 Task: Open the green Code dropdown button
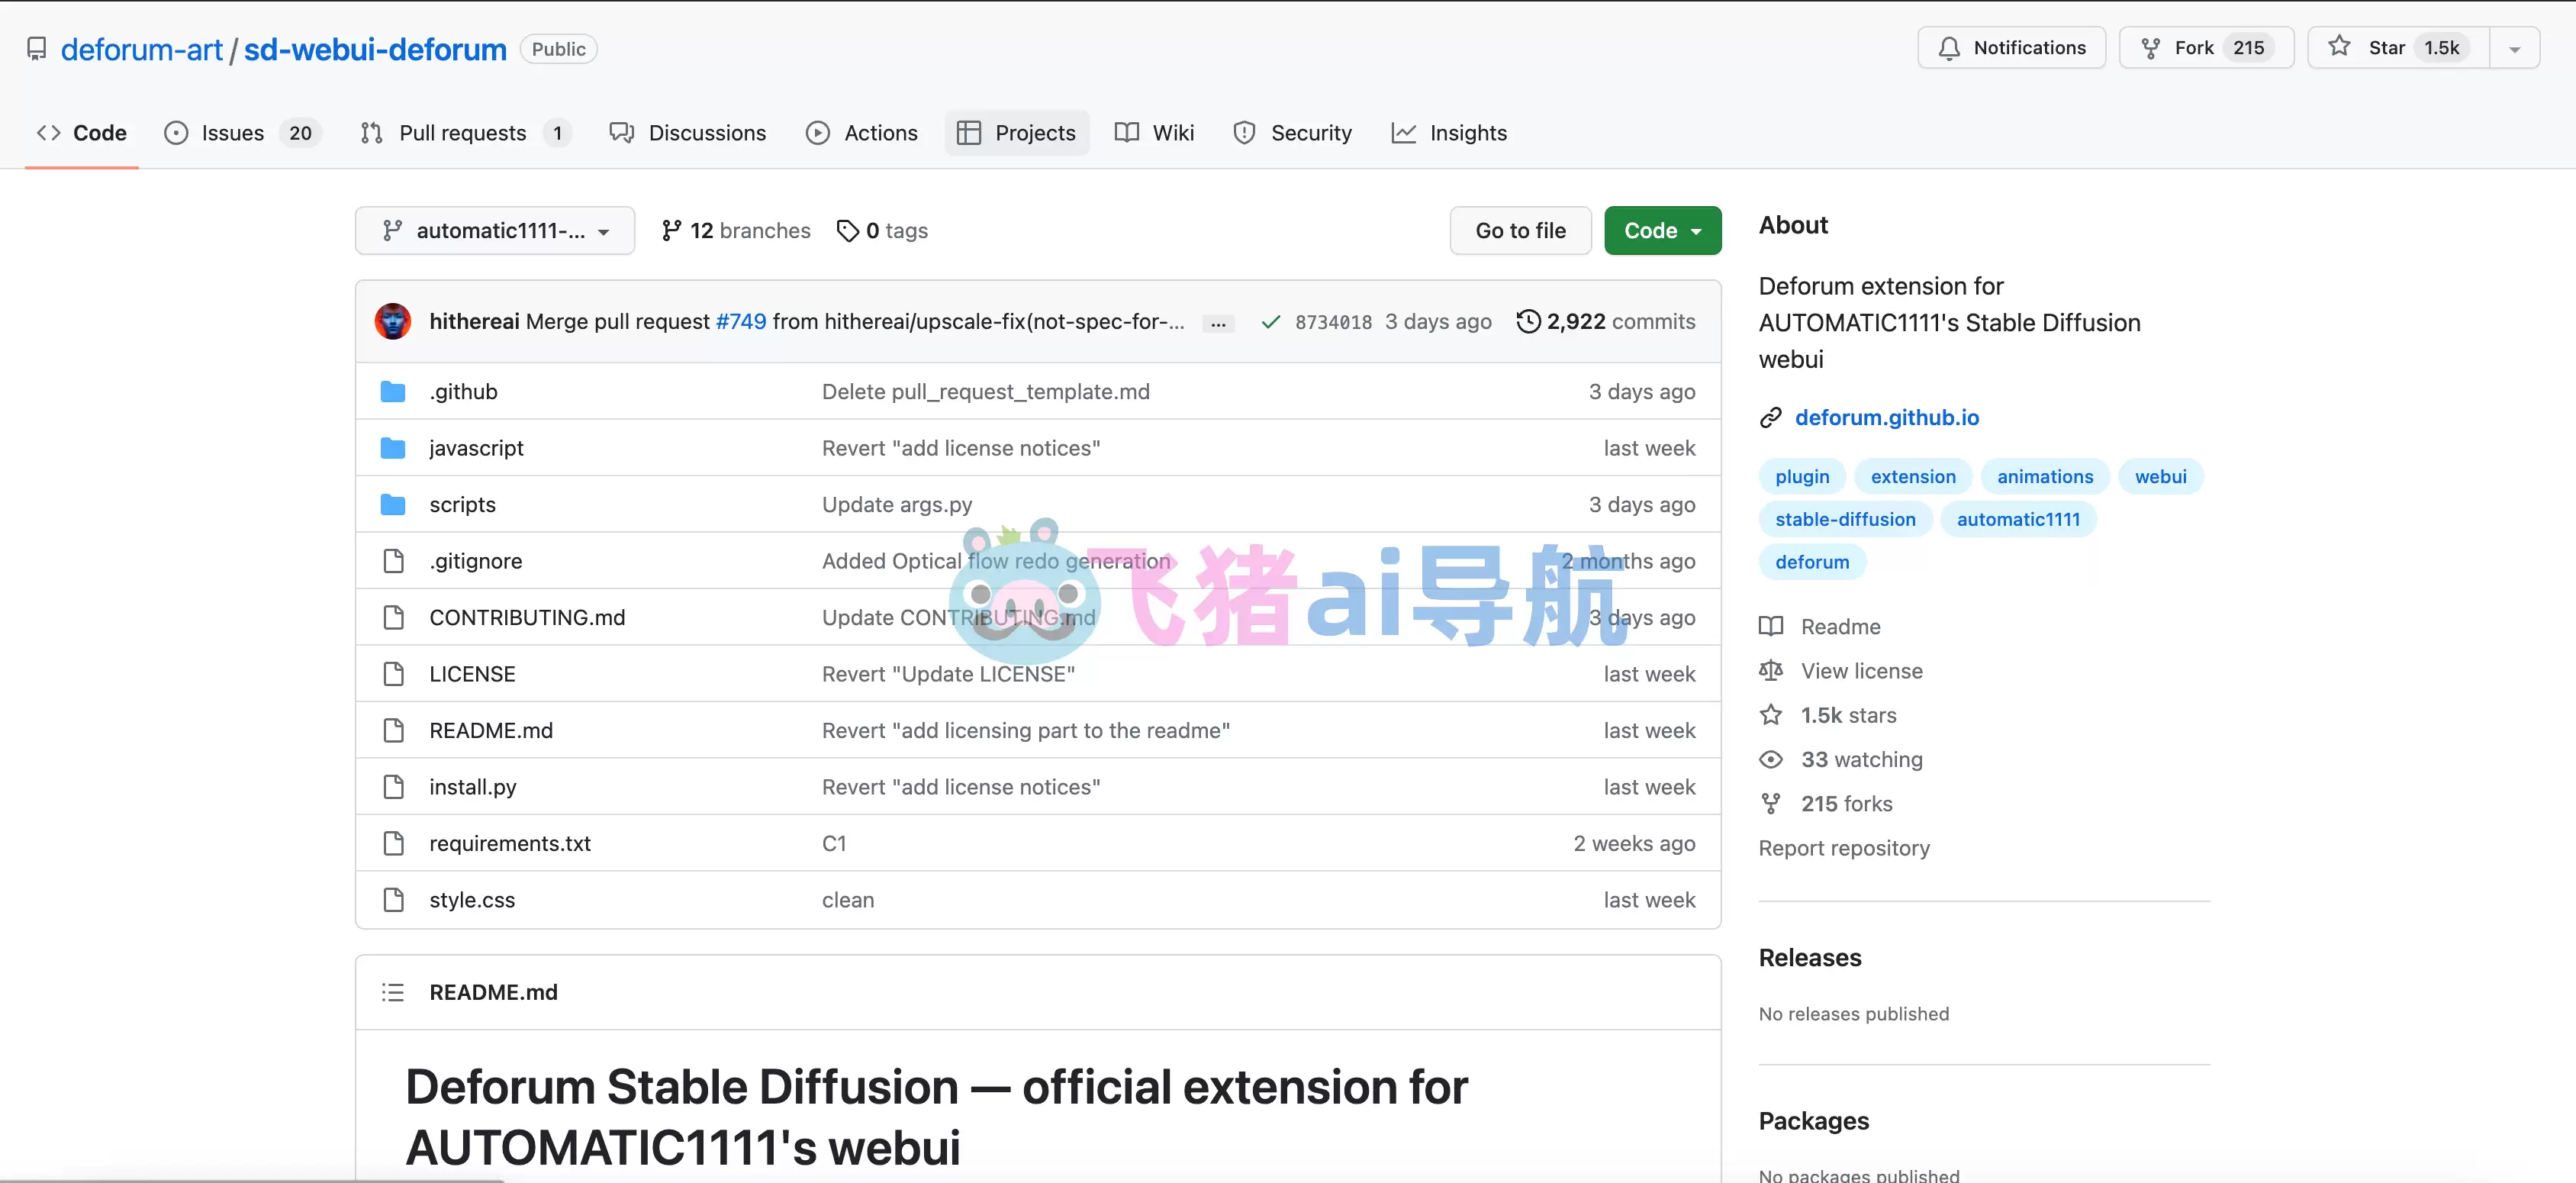pos(1662,231)
